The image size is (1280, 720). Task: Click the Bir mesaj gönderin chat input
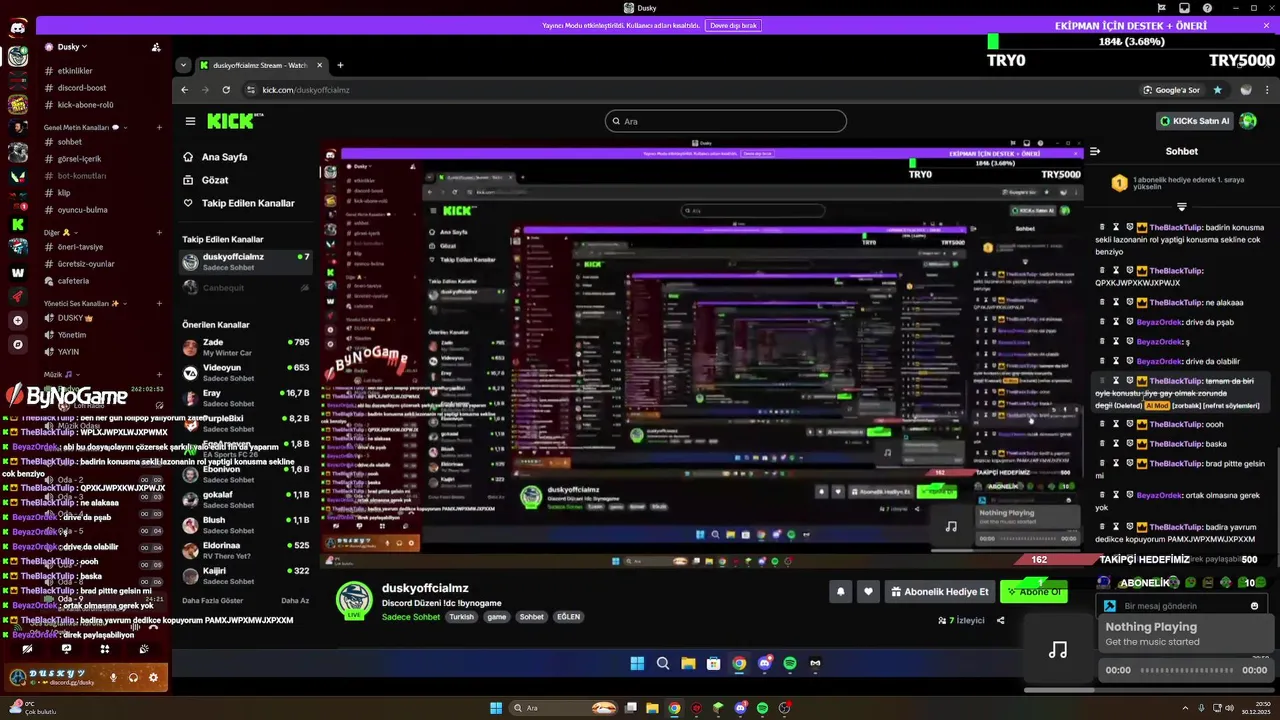(1180, 606)
